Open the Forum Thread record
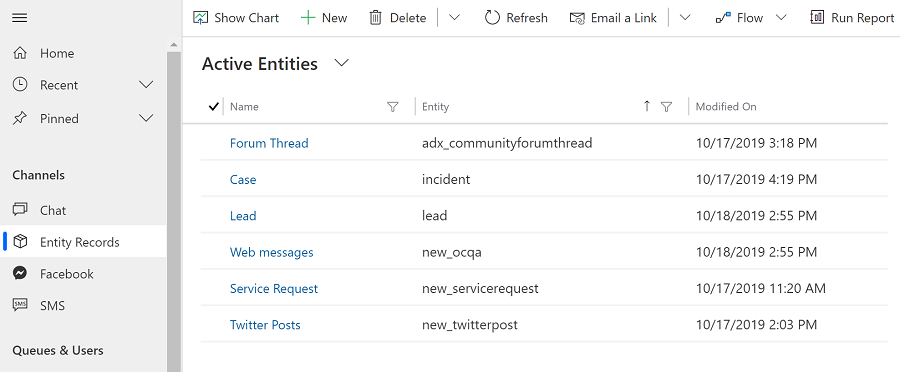This screenshot has width=900, height=372. pos(269,143)
